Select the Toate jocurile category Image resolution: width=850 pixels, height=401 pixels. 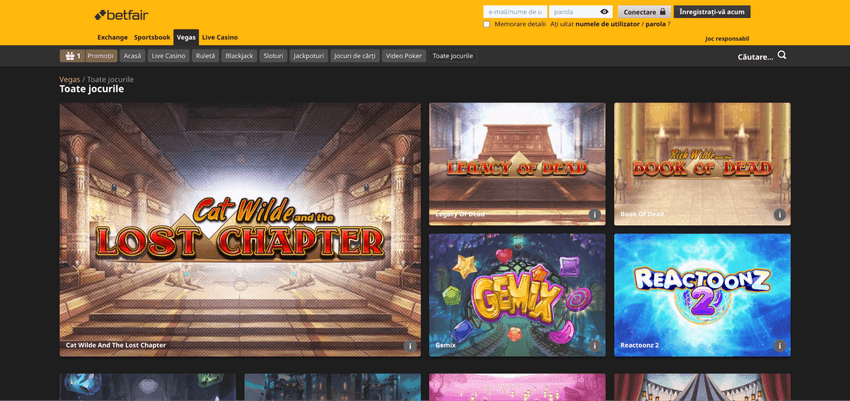[453, 56]
